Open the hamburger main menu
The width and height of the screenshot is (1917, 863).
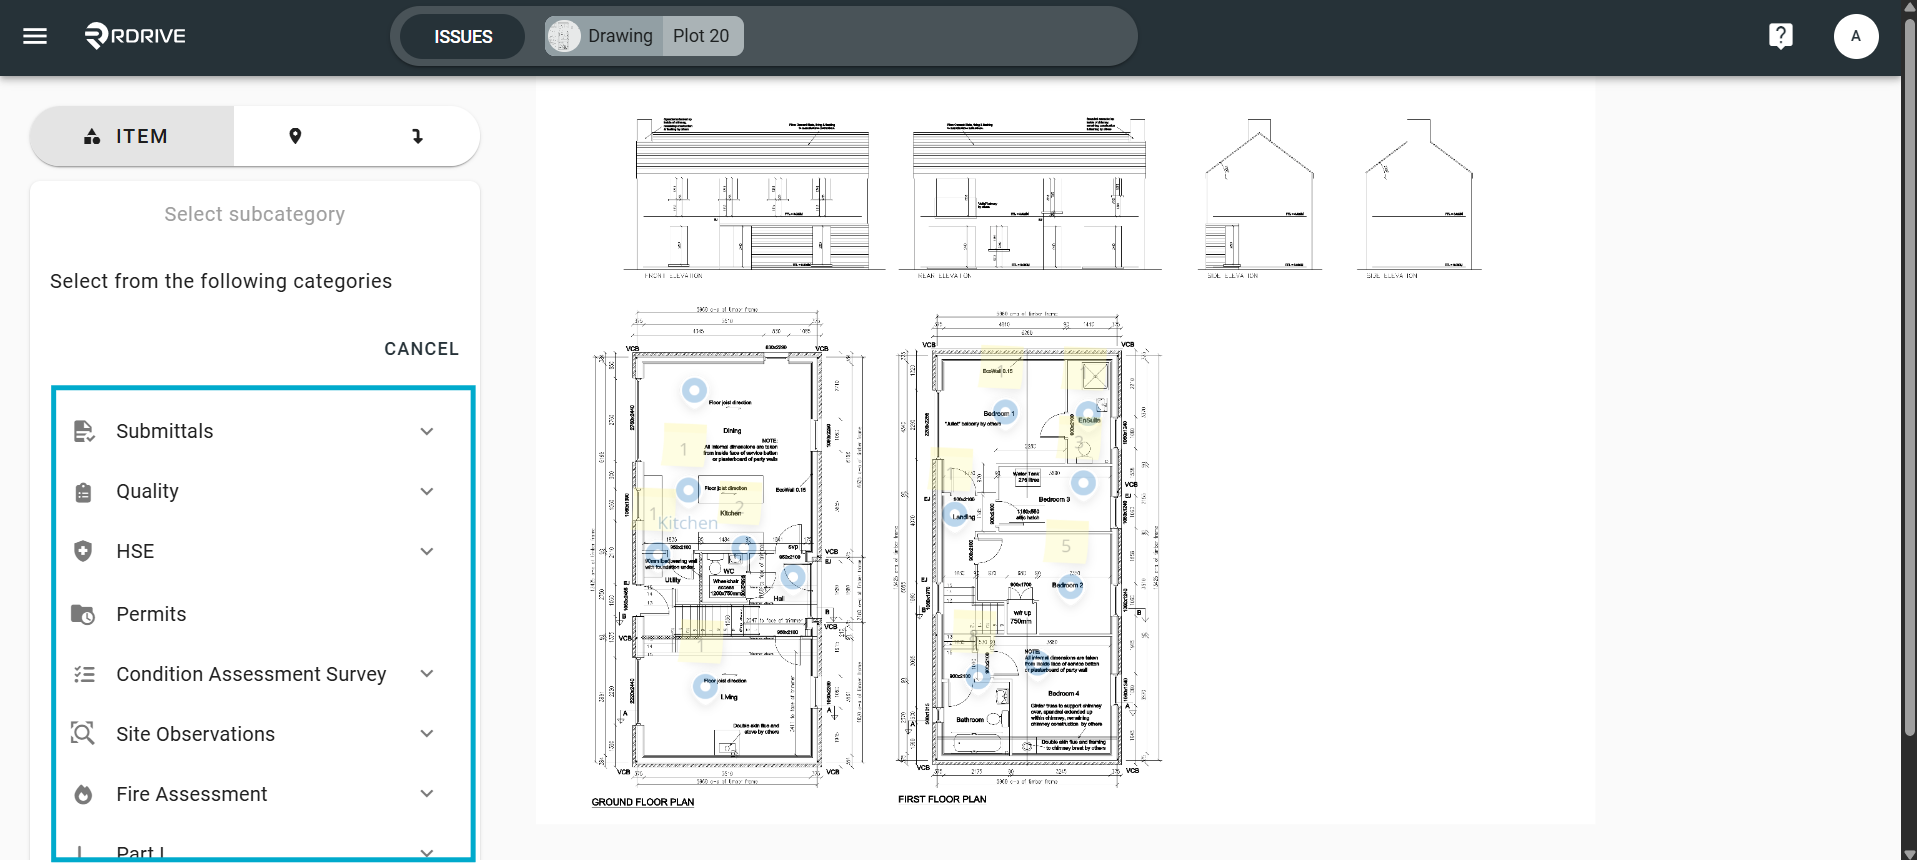point(35,36)
